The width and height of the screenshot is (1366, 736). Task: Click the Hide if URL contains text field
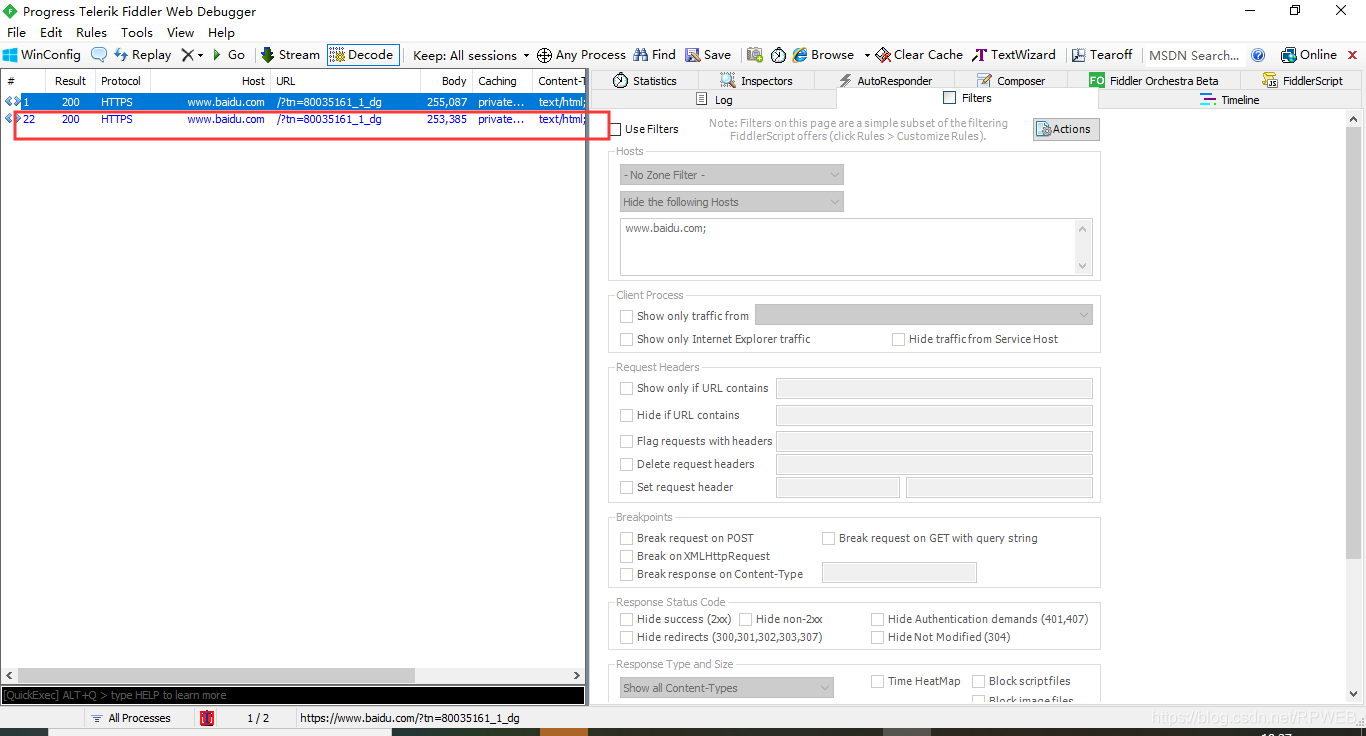[x=934, y=415]
